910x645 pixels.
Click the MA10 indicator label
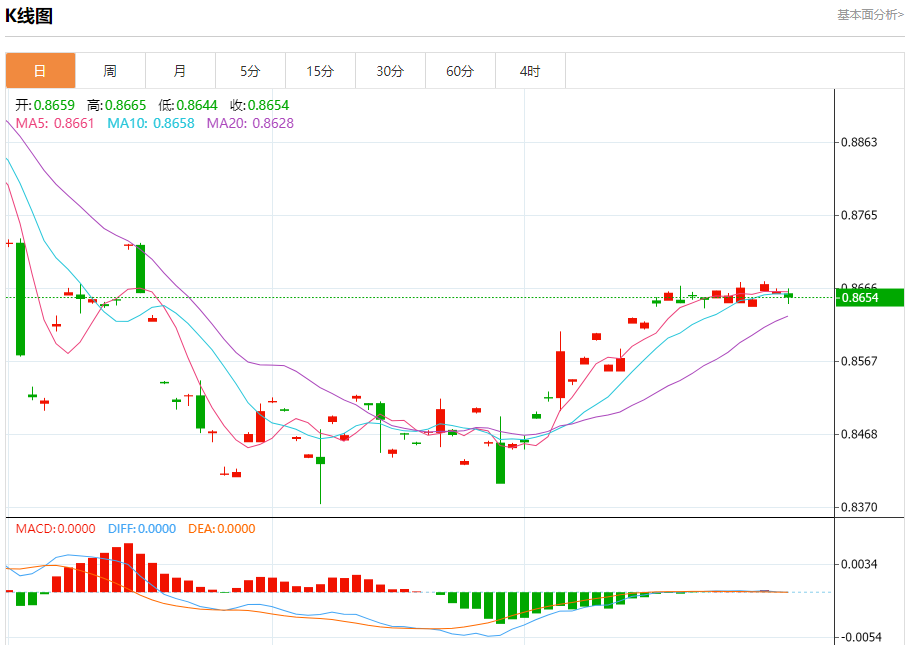tap(151, 123)
